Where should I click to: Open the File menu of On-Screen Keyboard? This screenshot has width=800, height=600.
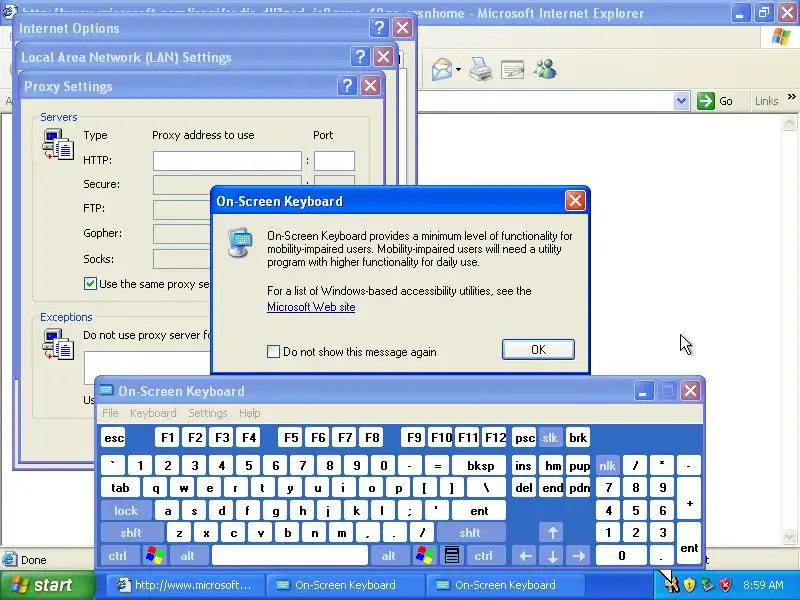[110, 413]
